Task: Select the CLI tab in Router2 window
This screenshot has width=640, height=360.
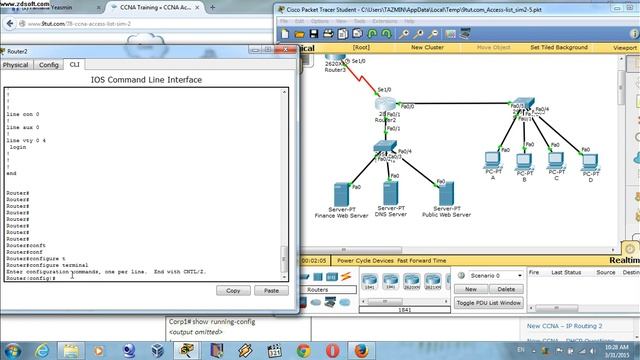Action: click(74, 64)
